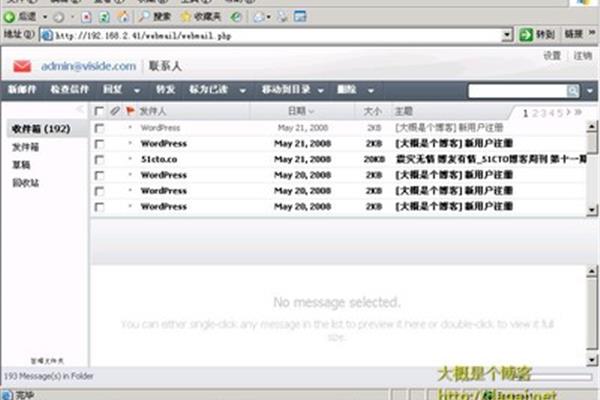
Task: Click the browser Mail envelope icon
Action: (x=259, y=17)
